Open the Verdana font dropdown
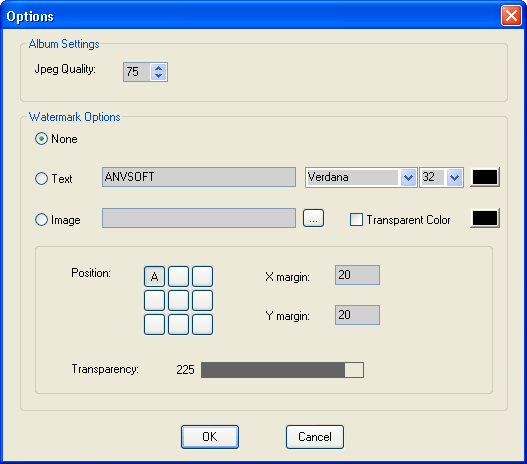Screen dimensions: 527x464 pyautogui.click(x=408, y=177)
